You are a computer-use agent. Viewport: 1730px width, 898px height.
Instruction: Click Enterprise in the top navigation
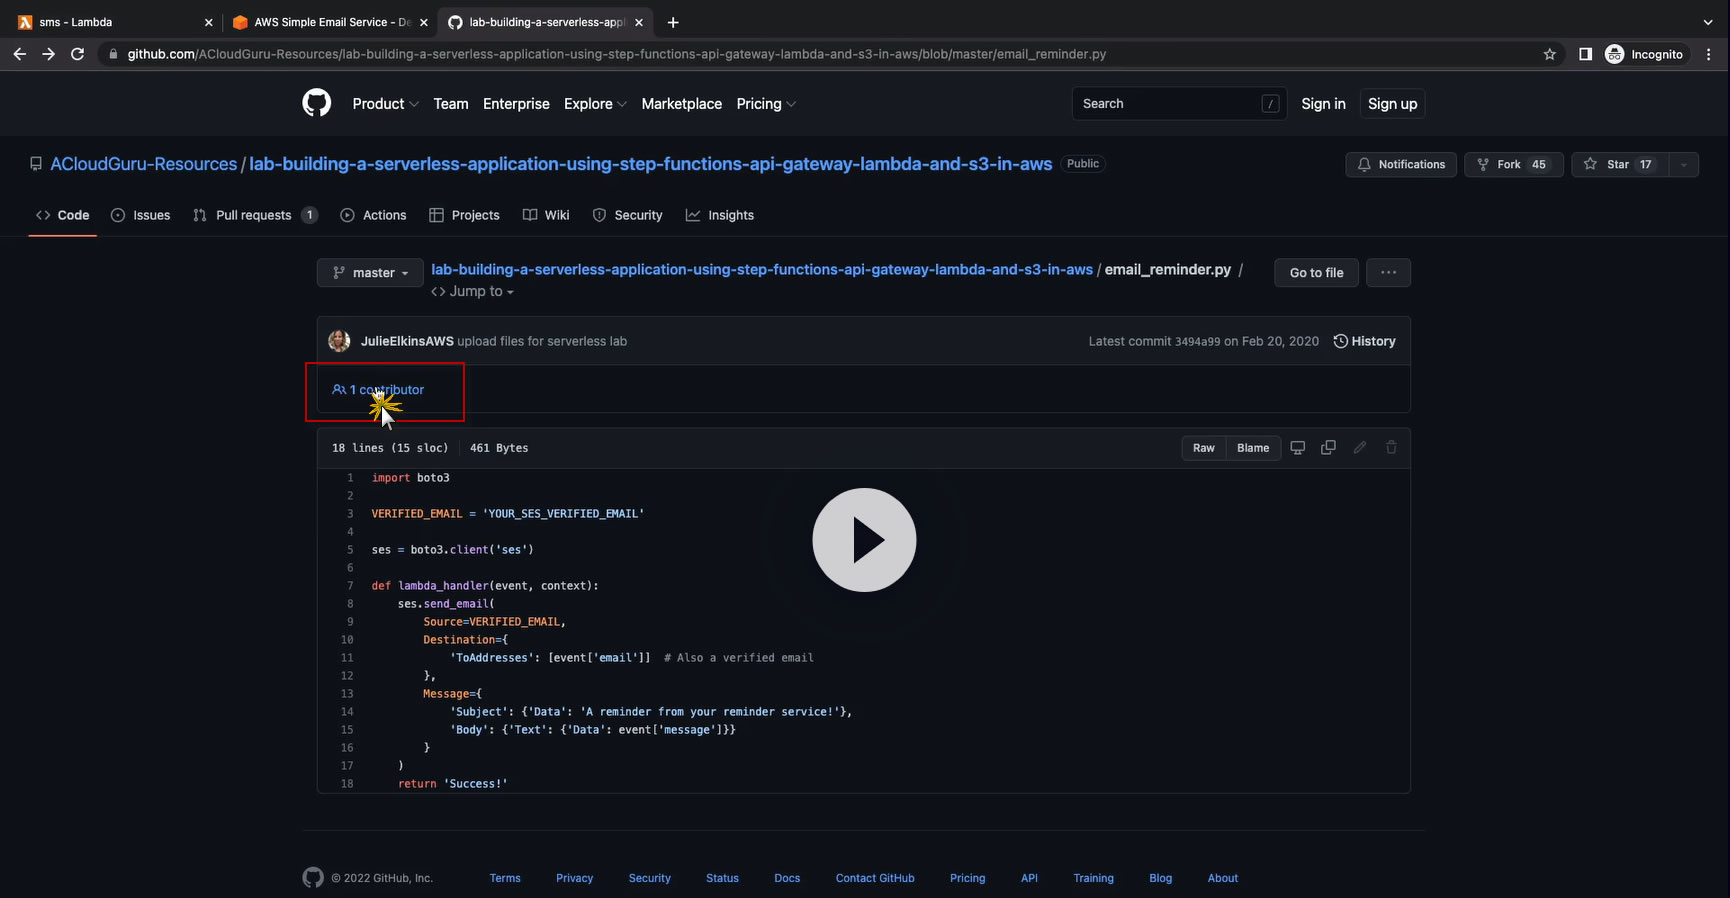(x=516, y=104)
